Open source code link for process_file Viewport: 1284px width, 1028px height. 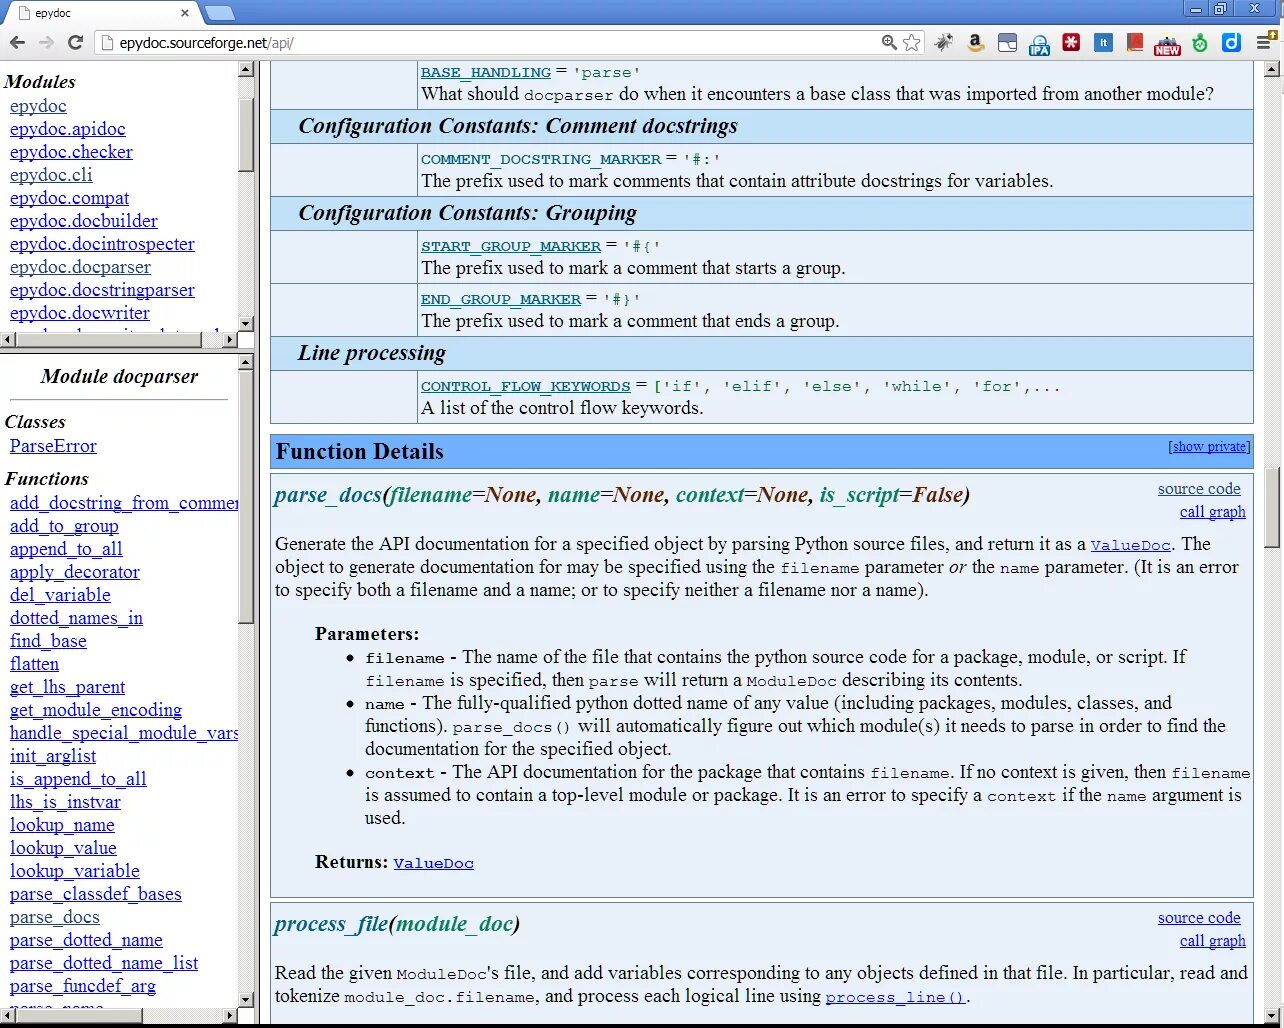pyautogui.click(x=1199, y=918)
